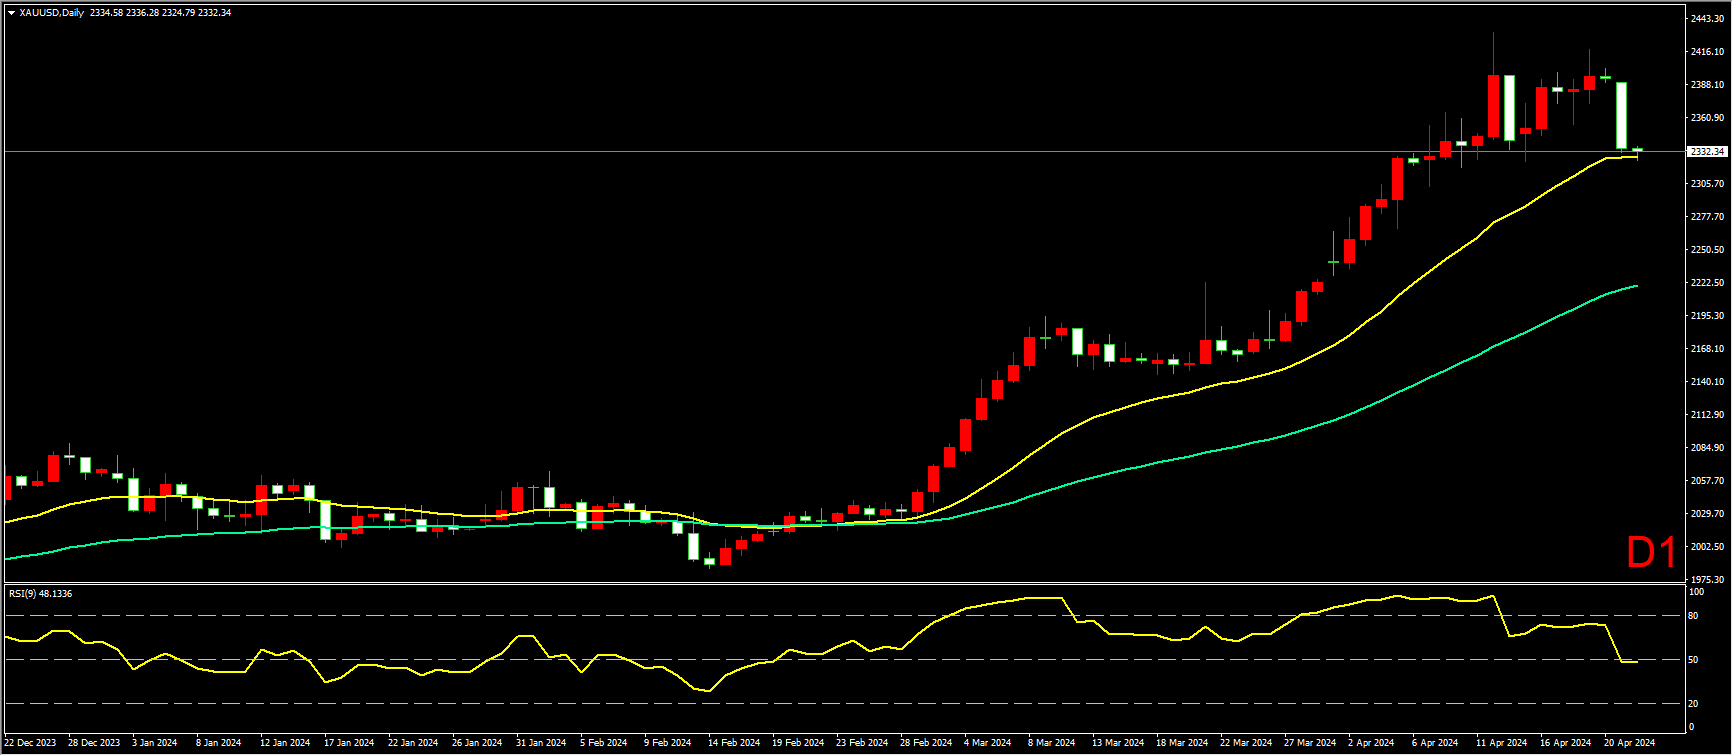Click the 17 Jan 2024 date label

349,743
